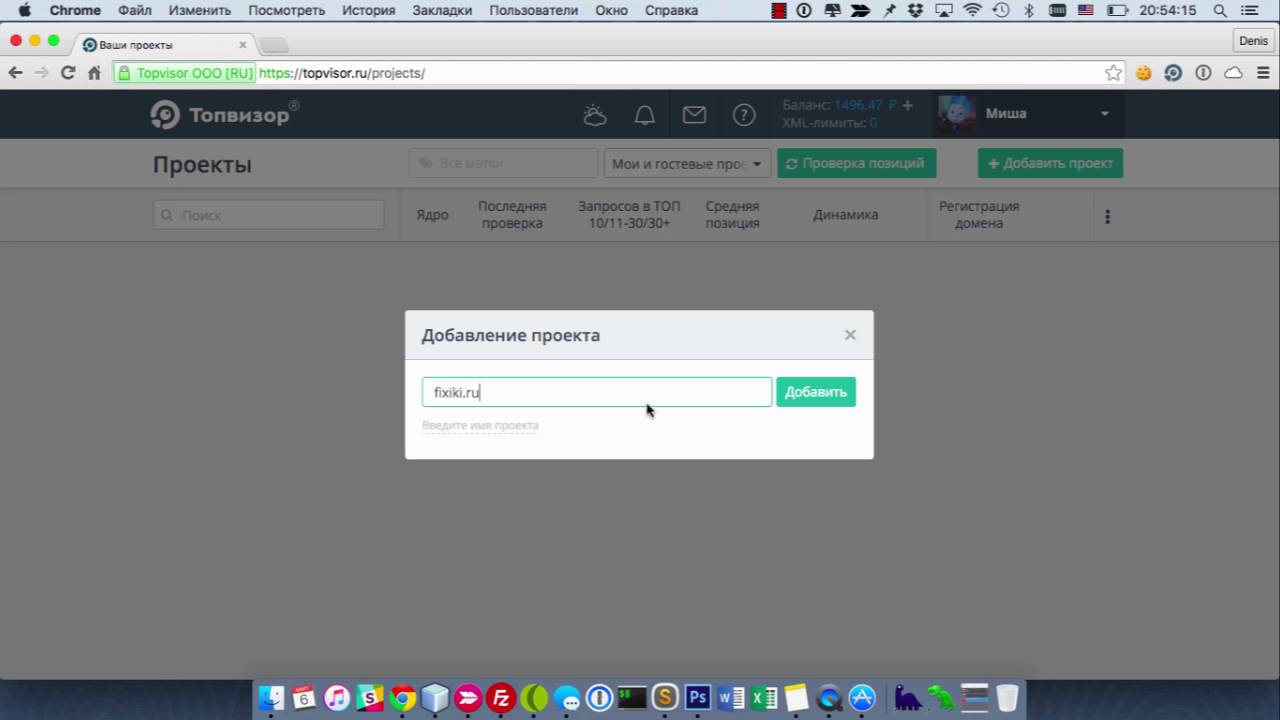Open the weather cloud icon in Topvisor header

pos(595,115)
